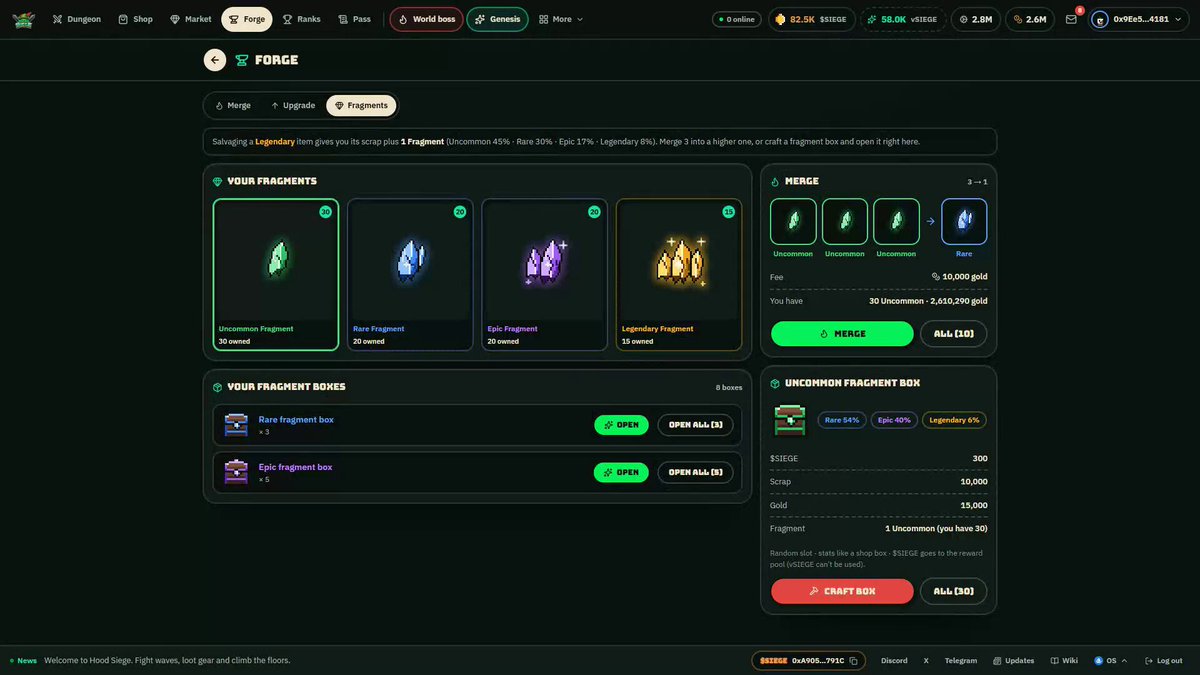
Task: Expand the OS selector in footer
Action: click(1111, 661)
